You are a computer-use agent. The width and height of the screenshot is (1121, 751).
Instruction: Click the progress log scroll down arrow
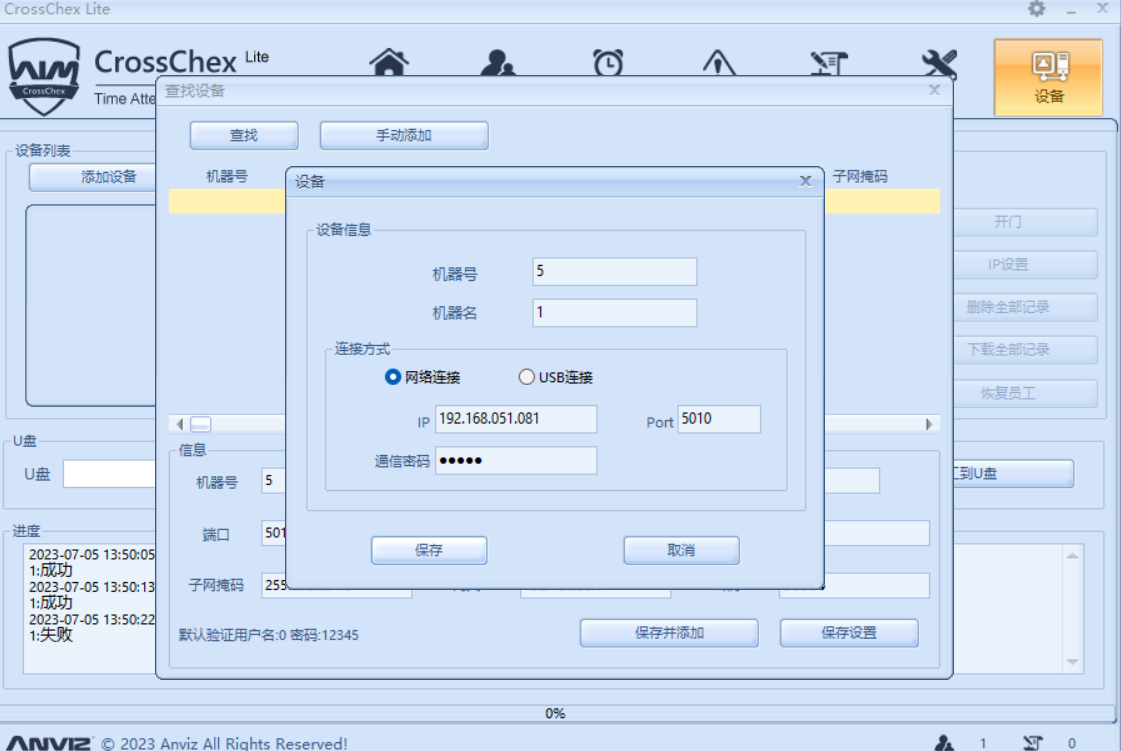pos(1072,662)
